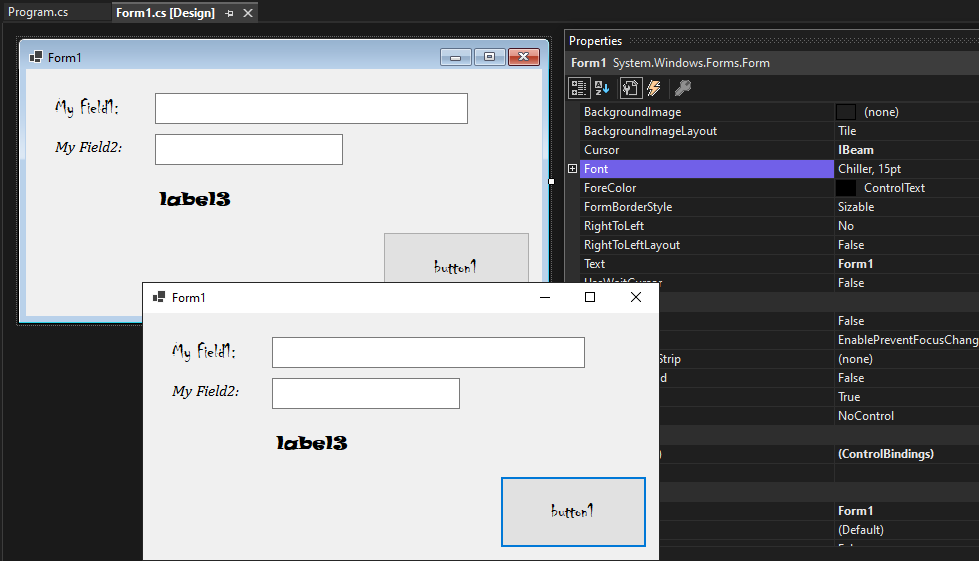This screenshot has height=561, width=979.
Task: Close the Form1.cs [Design] tab
Action: click(x=248, y=13)
